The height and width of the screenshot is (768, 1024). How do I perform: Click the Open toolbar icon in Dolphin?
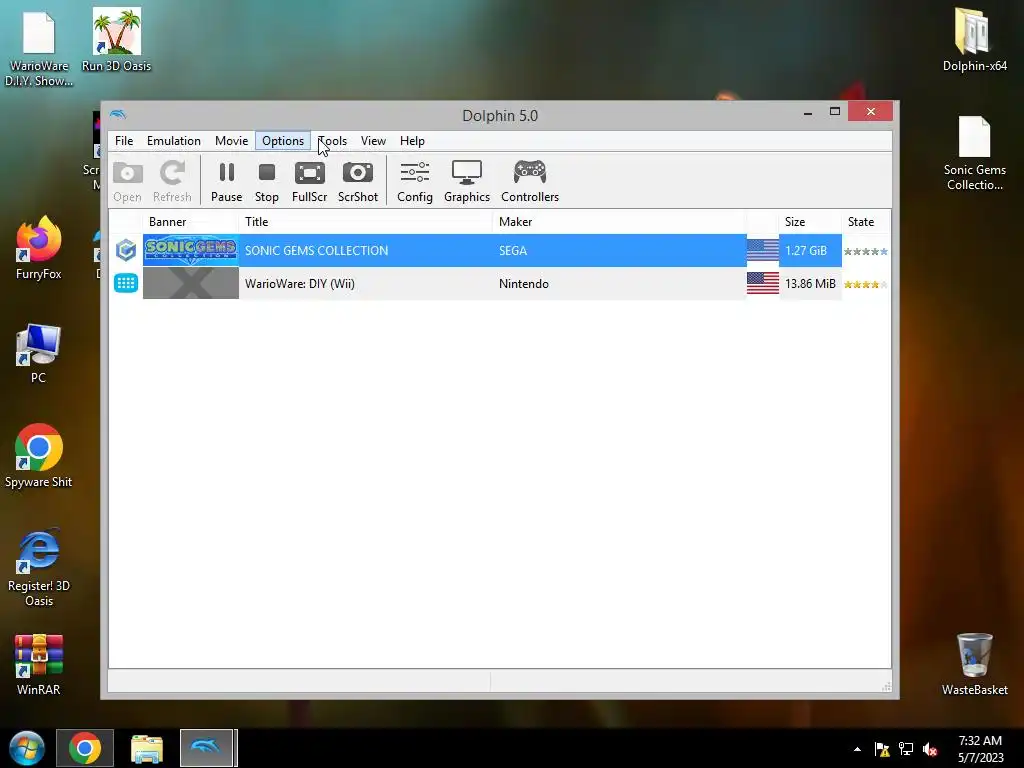(x=127, y=181)
